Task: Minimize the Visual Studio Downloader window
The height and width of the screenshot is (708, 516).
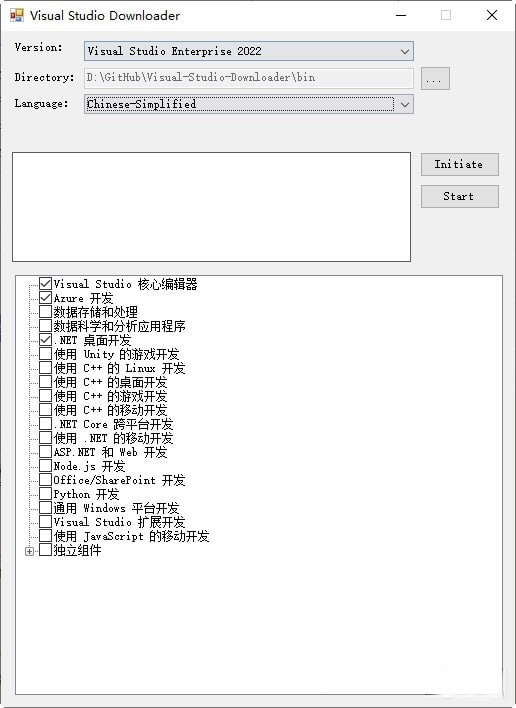Action: pos(401,15)
